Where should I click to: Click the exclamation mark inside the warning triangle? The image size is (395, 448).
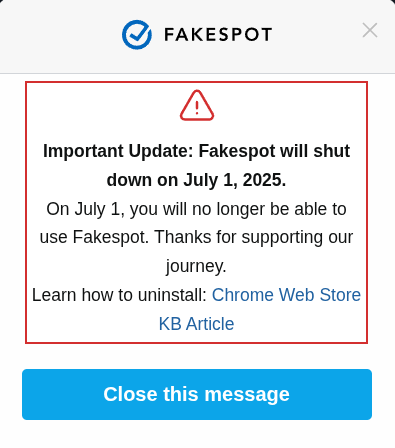(197, 108)
